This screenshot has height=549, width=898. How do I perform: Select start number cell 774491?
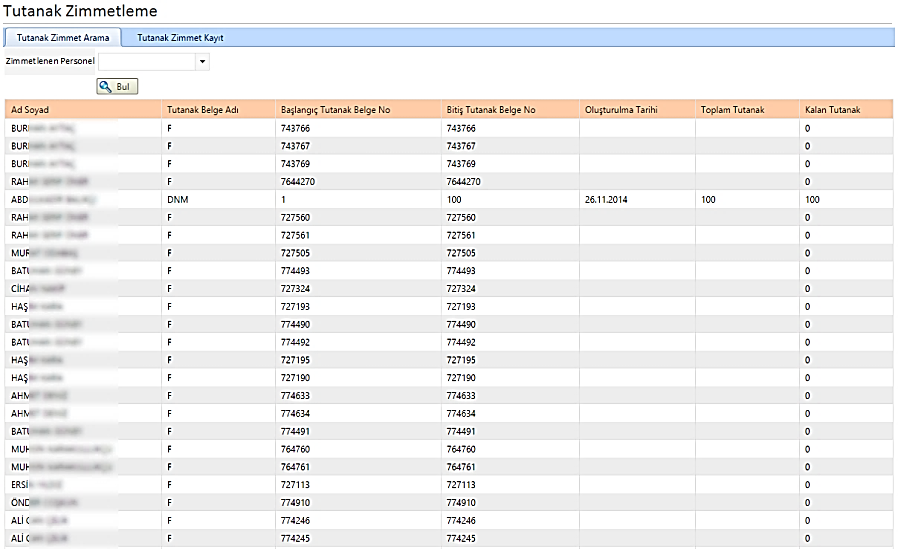tap(358, 431)
